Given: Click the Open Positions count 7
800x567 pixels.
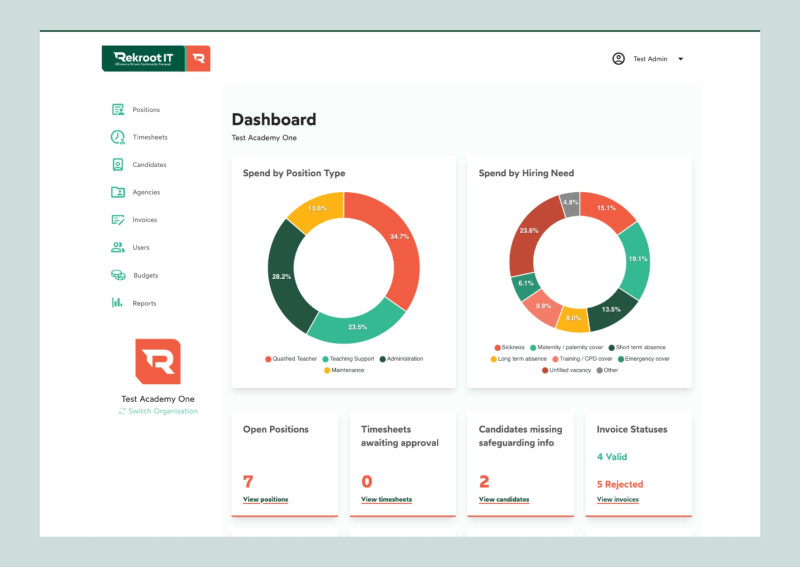Looking at the screenshot, I should [248, 481].
